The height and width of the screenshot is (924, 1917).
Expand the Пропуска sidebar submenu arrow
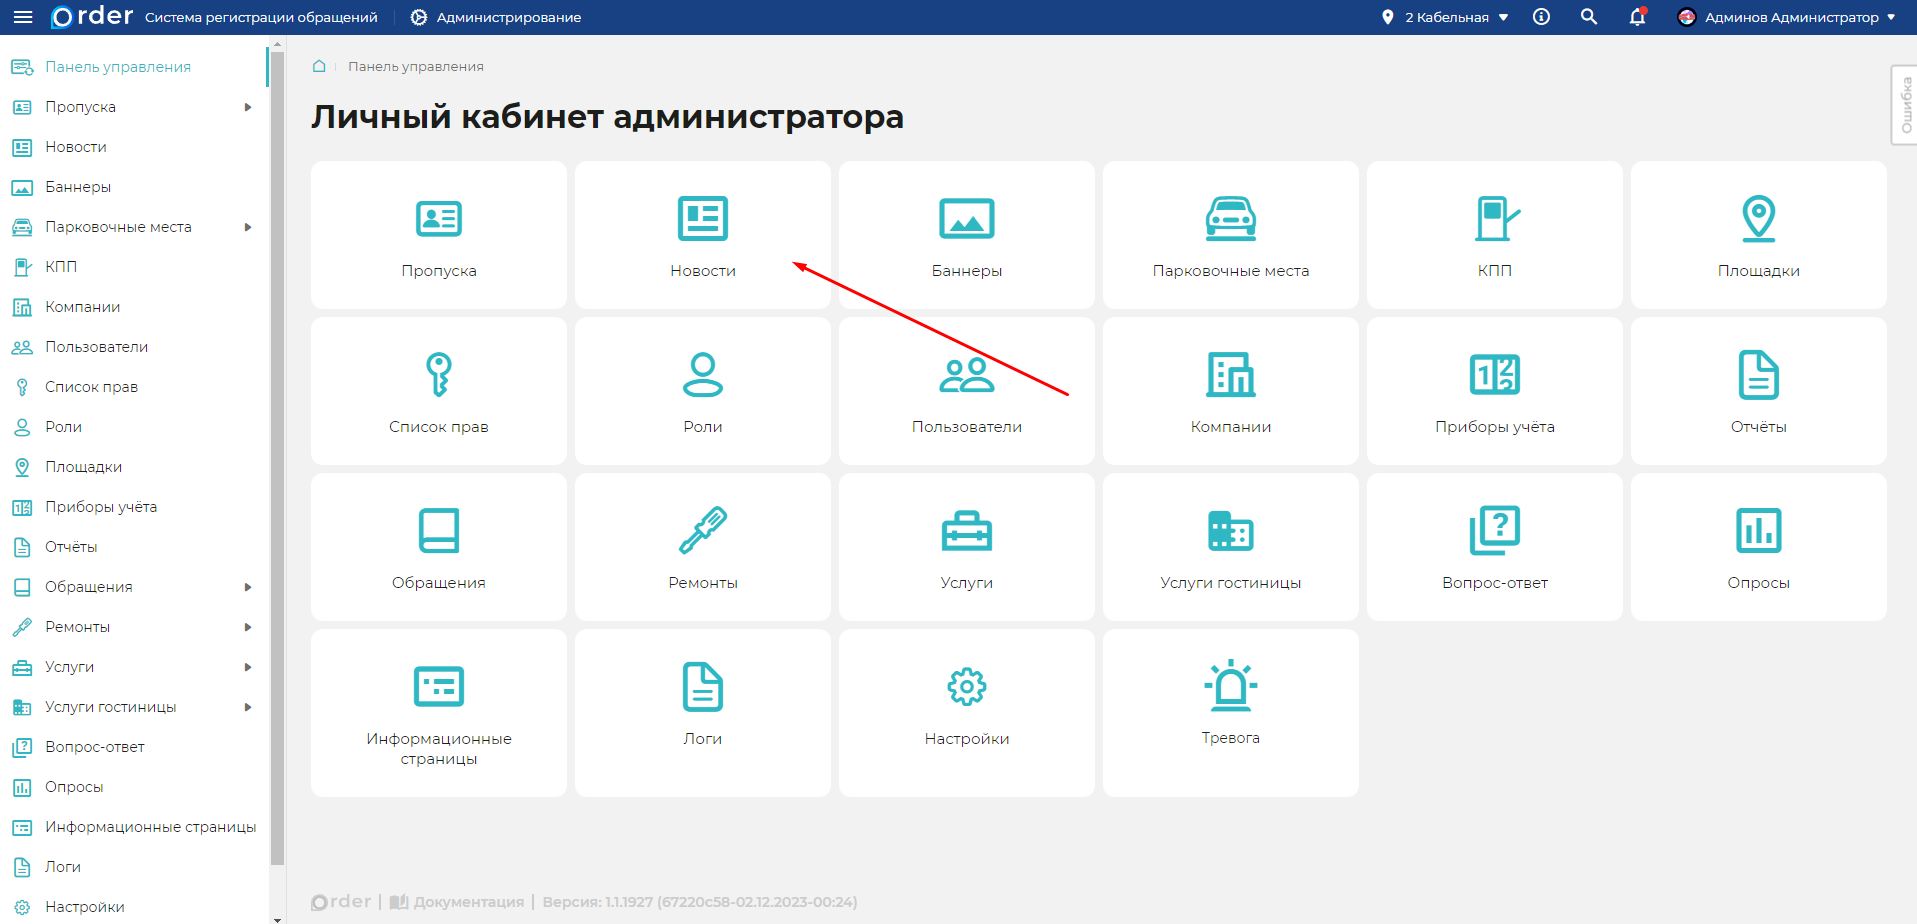coord(248,107)
